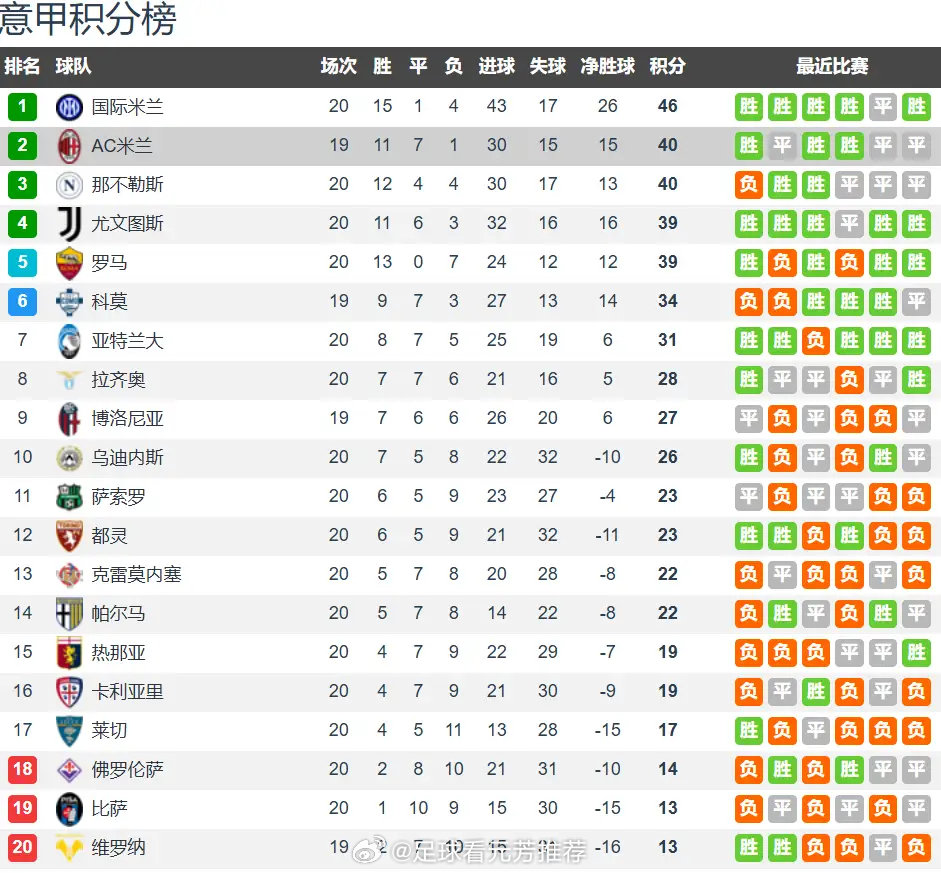This screenshot has width=941, height=873.
Task: Click Napoli's first orange 负 result badge
Action: click(749, 185)
